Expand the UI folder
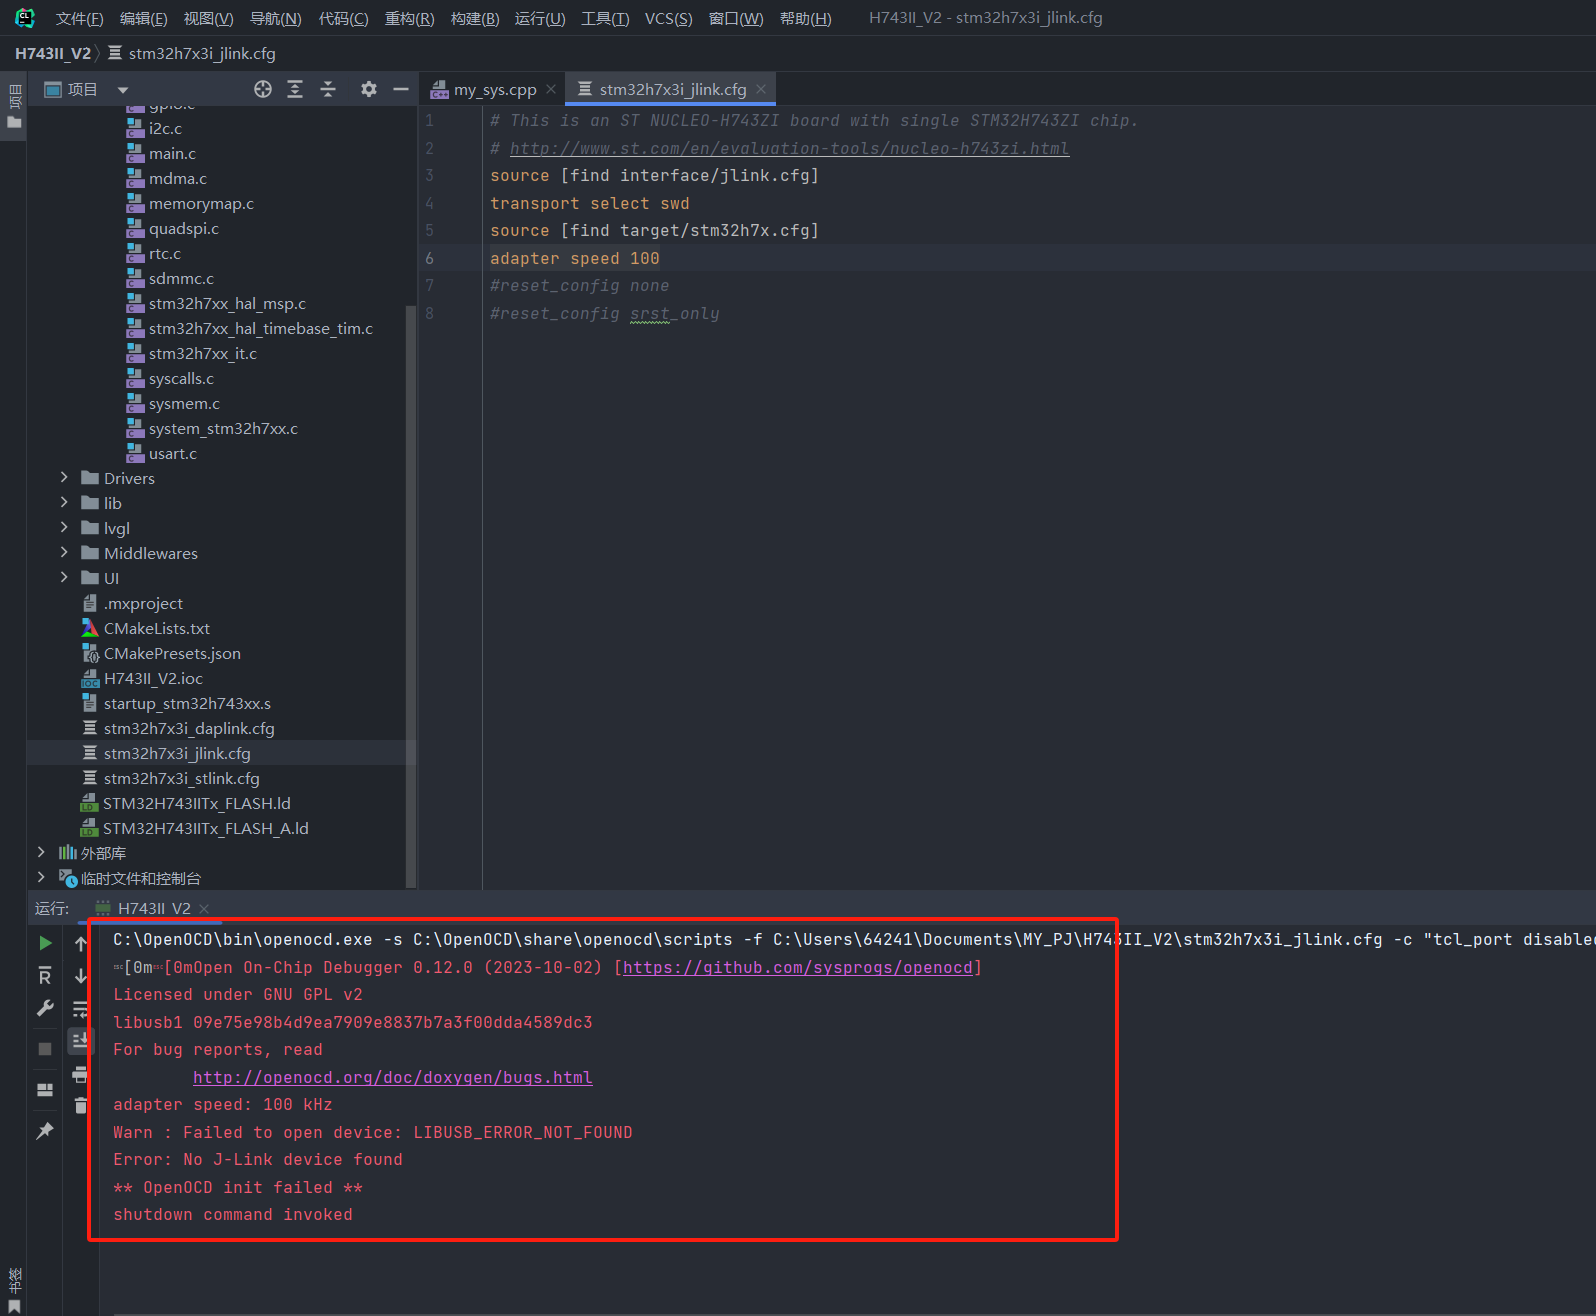This screenshot has height=1316, width=1596. click(64, 578)
